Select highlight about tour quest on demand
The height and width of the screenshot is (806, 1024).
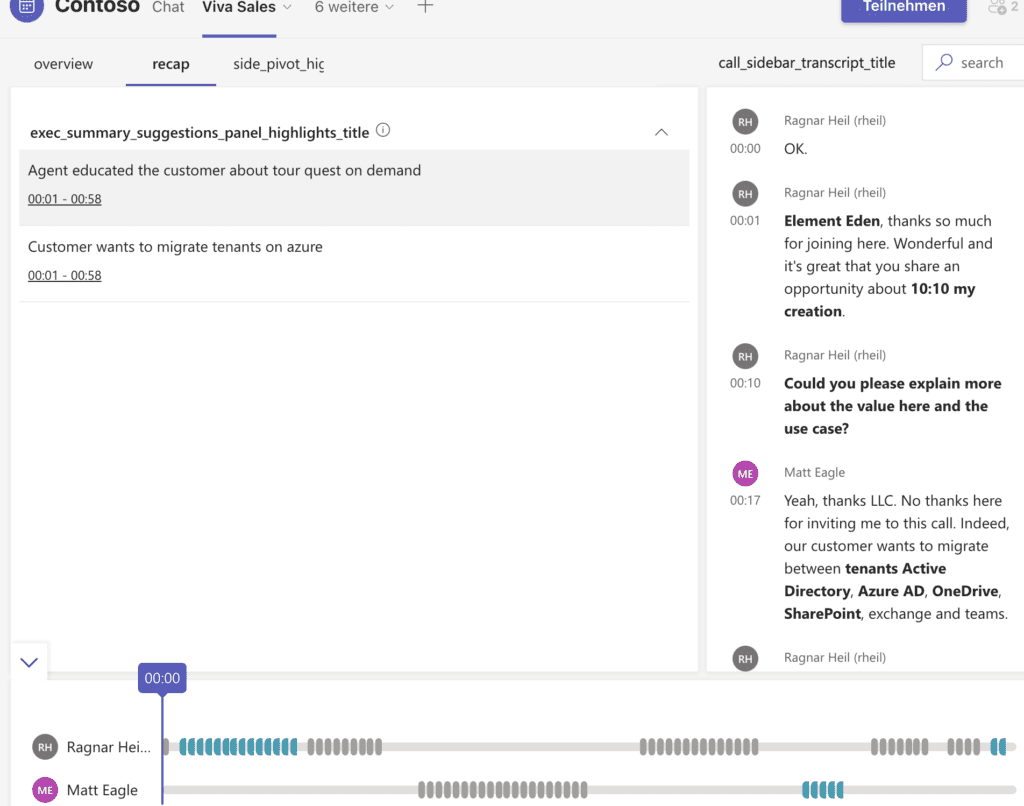354,187
